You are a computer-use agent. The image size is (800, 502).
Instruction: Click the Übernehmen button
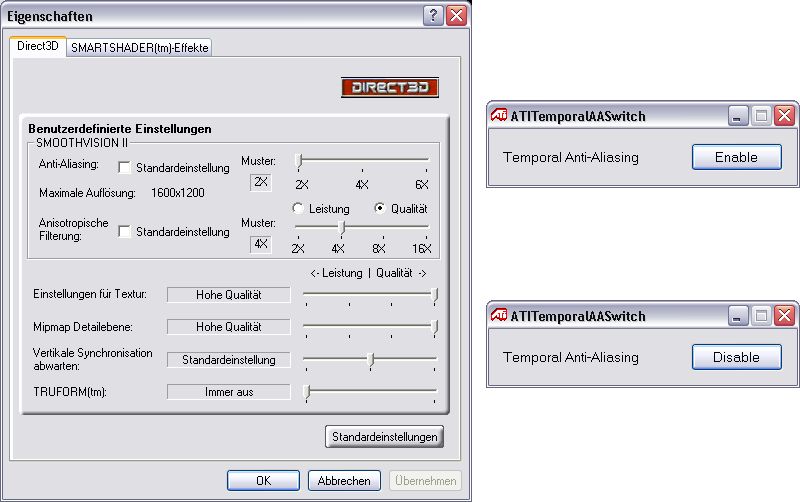tap(426, 481)
